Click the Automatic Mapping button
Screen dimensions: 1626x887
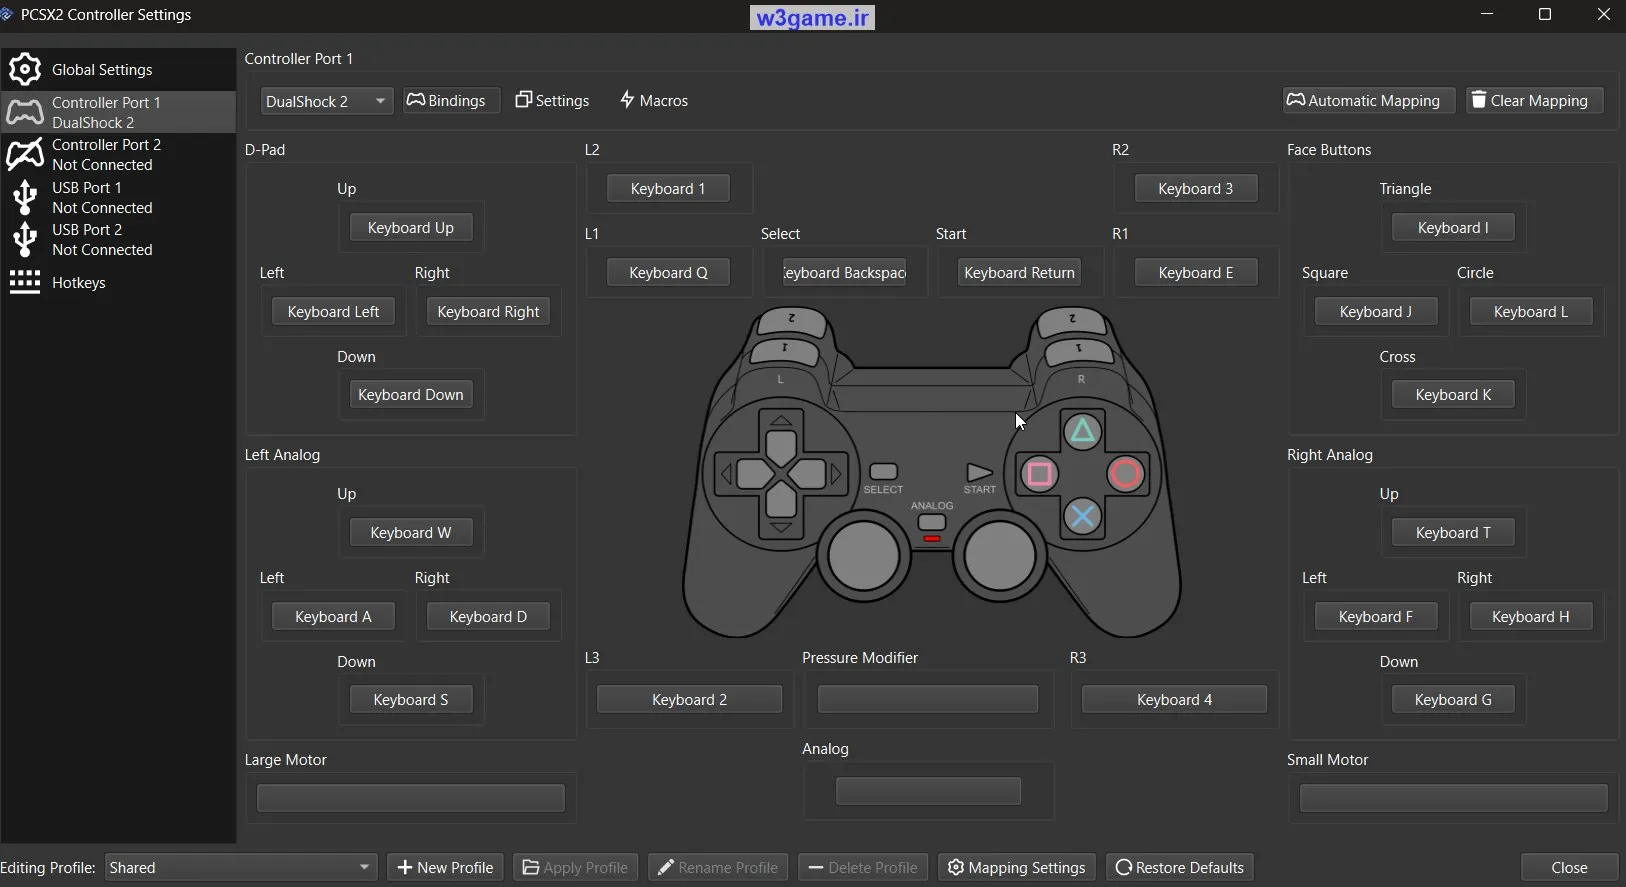point(1368,100)
